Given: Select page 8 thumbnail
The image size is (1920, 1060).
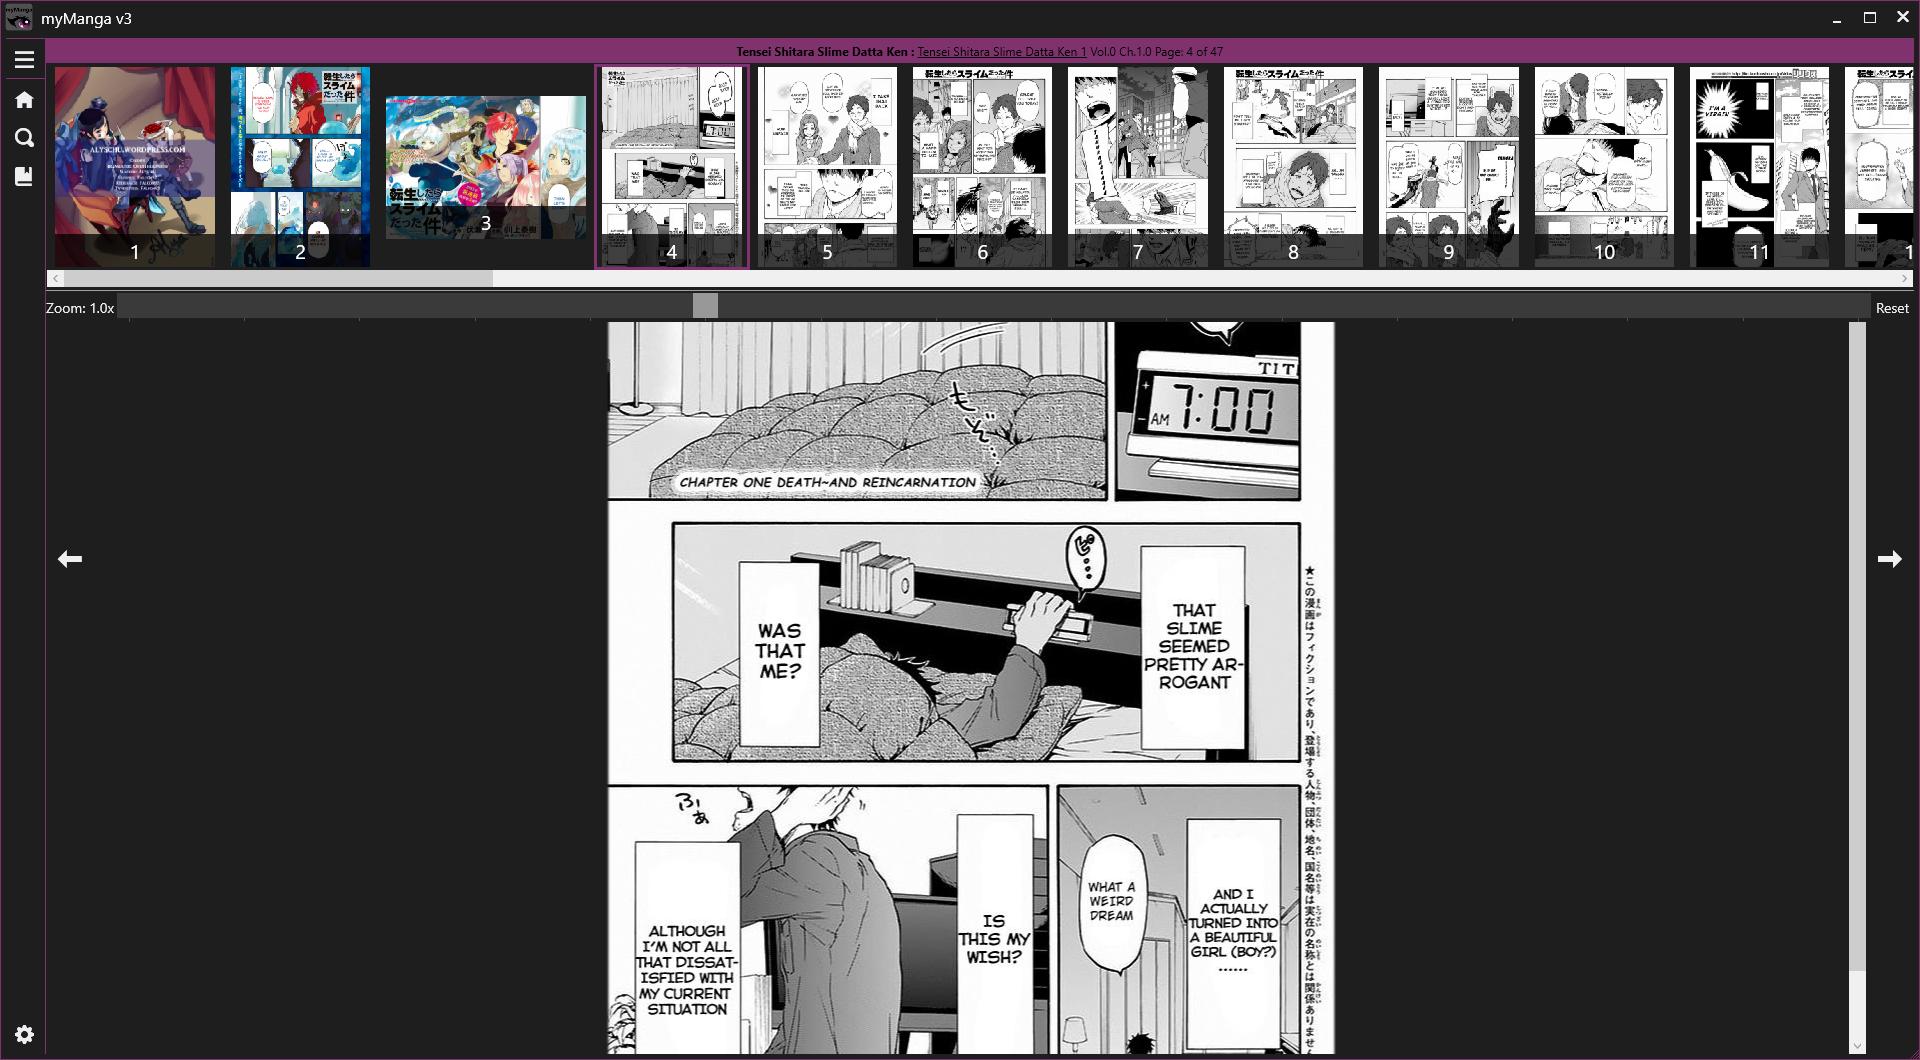Looking at the screenshot, I should (x=1293, y=167).
